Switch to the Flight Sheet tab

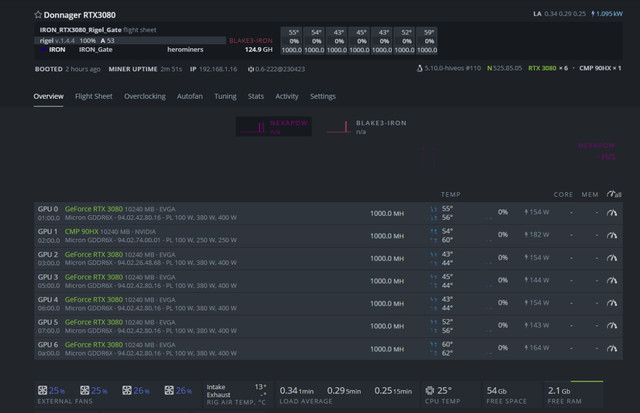(93, 96)
